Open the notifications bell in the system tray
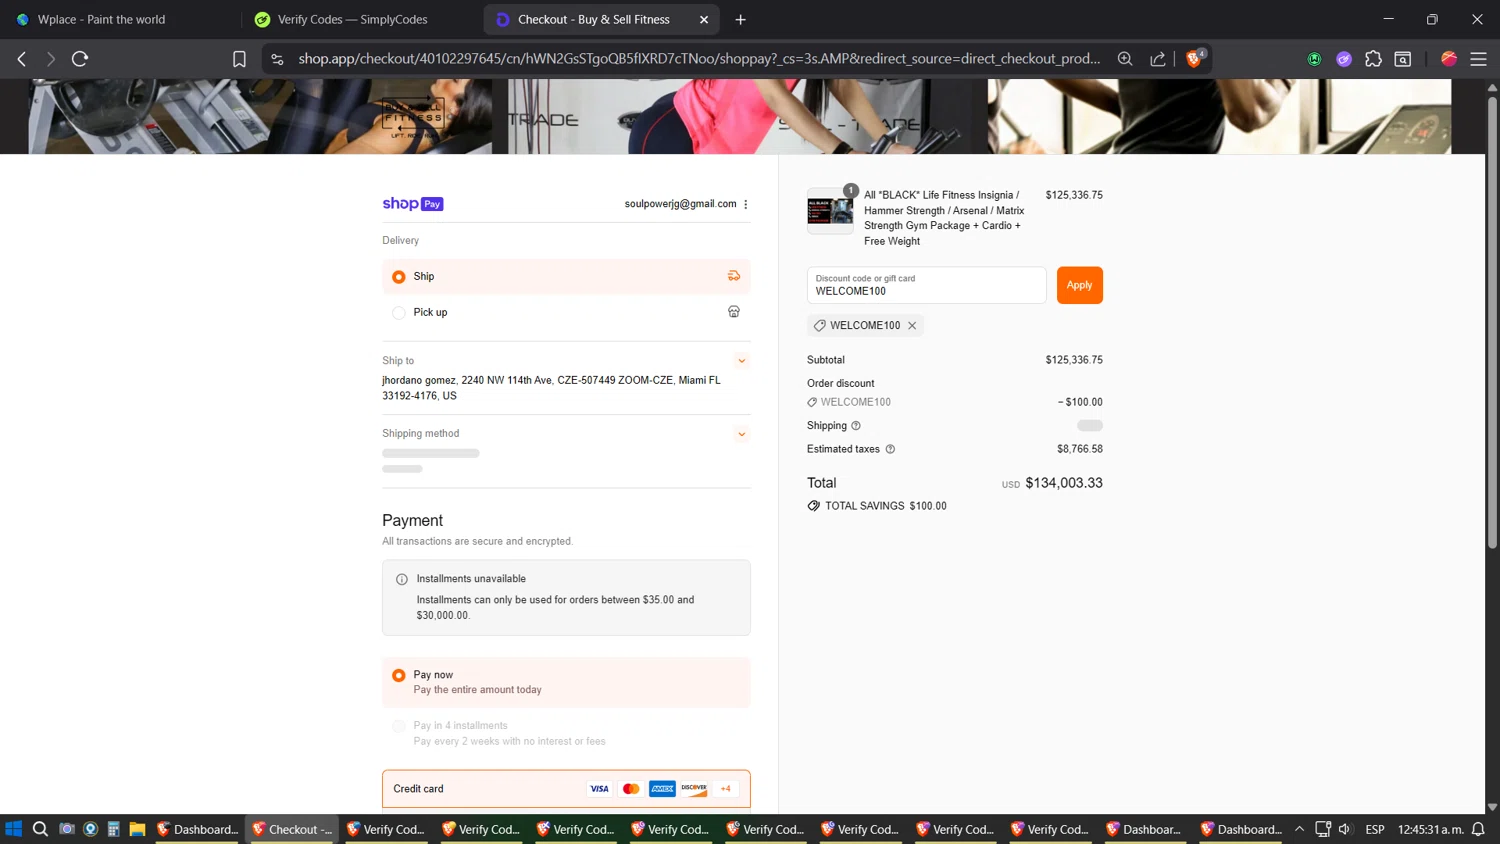The width and height of the screenshot is (1500, 844). pos(1478,829)
